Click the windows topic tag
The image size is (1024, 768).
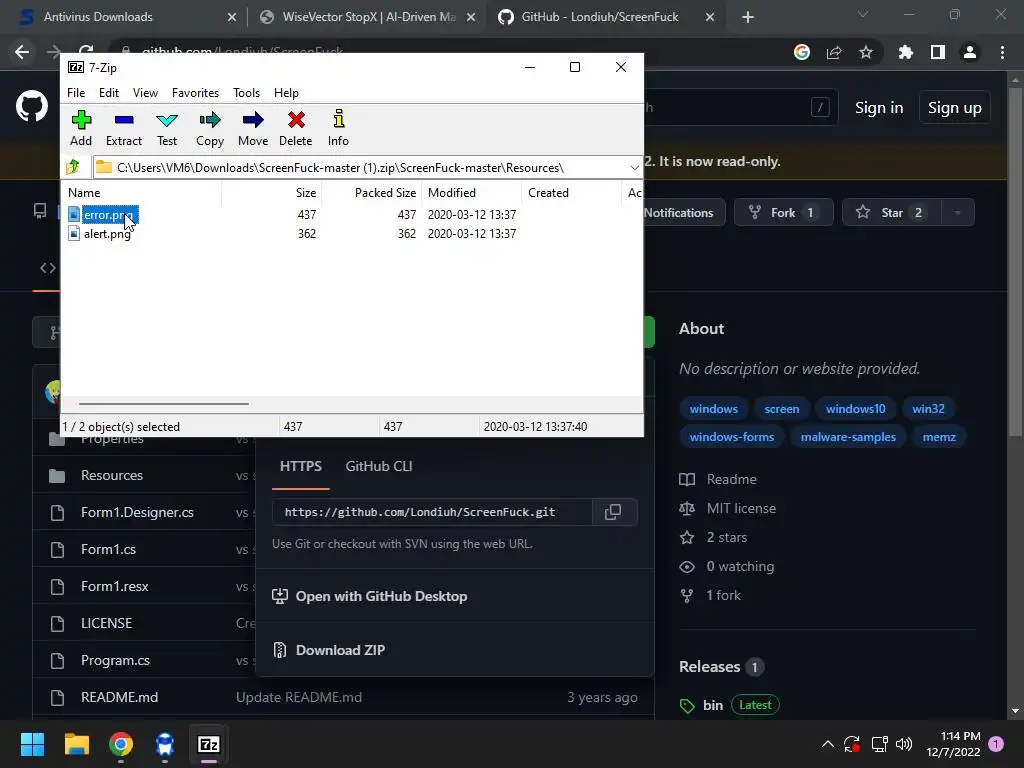point(713,409)
